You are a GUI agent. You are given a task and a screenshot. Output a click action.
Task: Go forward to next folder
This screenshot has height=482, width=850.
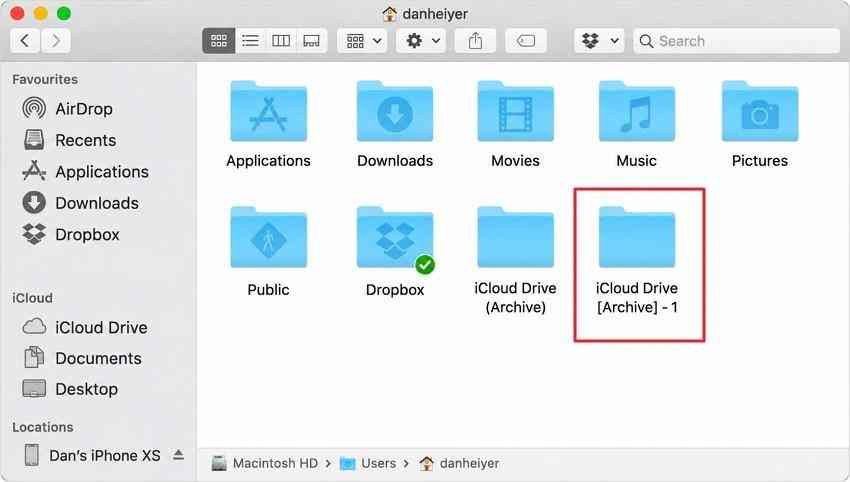pos(55,41)
